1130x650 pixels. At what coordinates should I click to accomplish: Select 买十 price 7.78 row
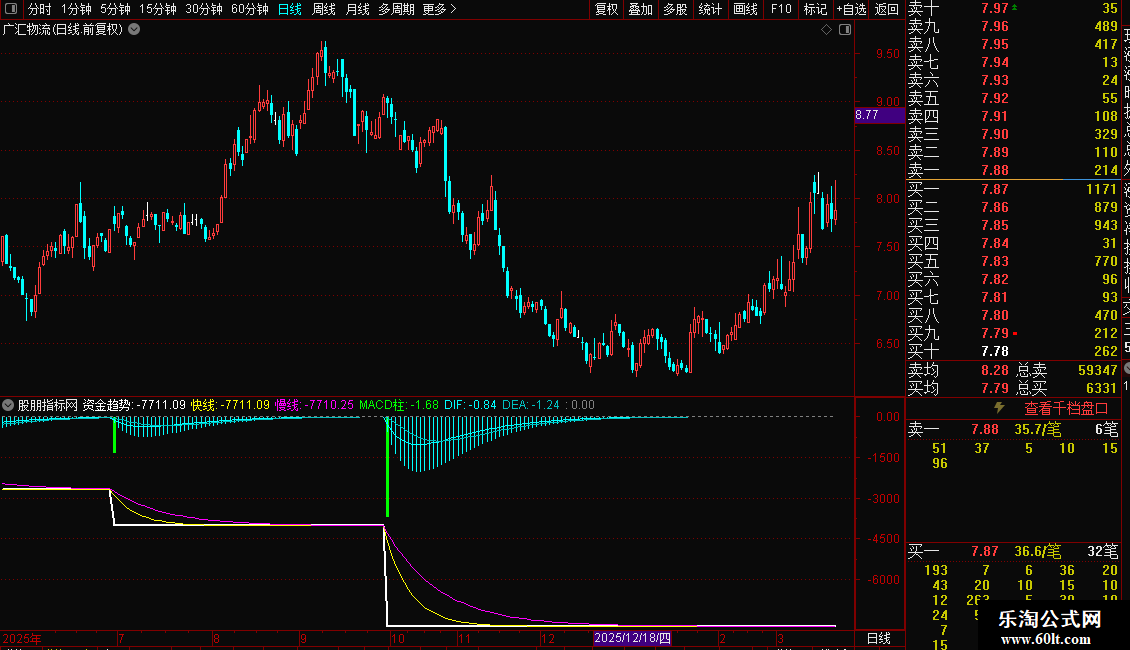tap(1013, 352)
